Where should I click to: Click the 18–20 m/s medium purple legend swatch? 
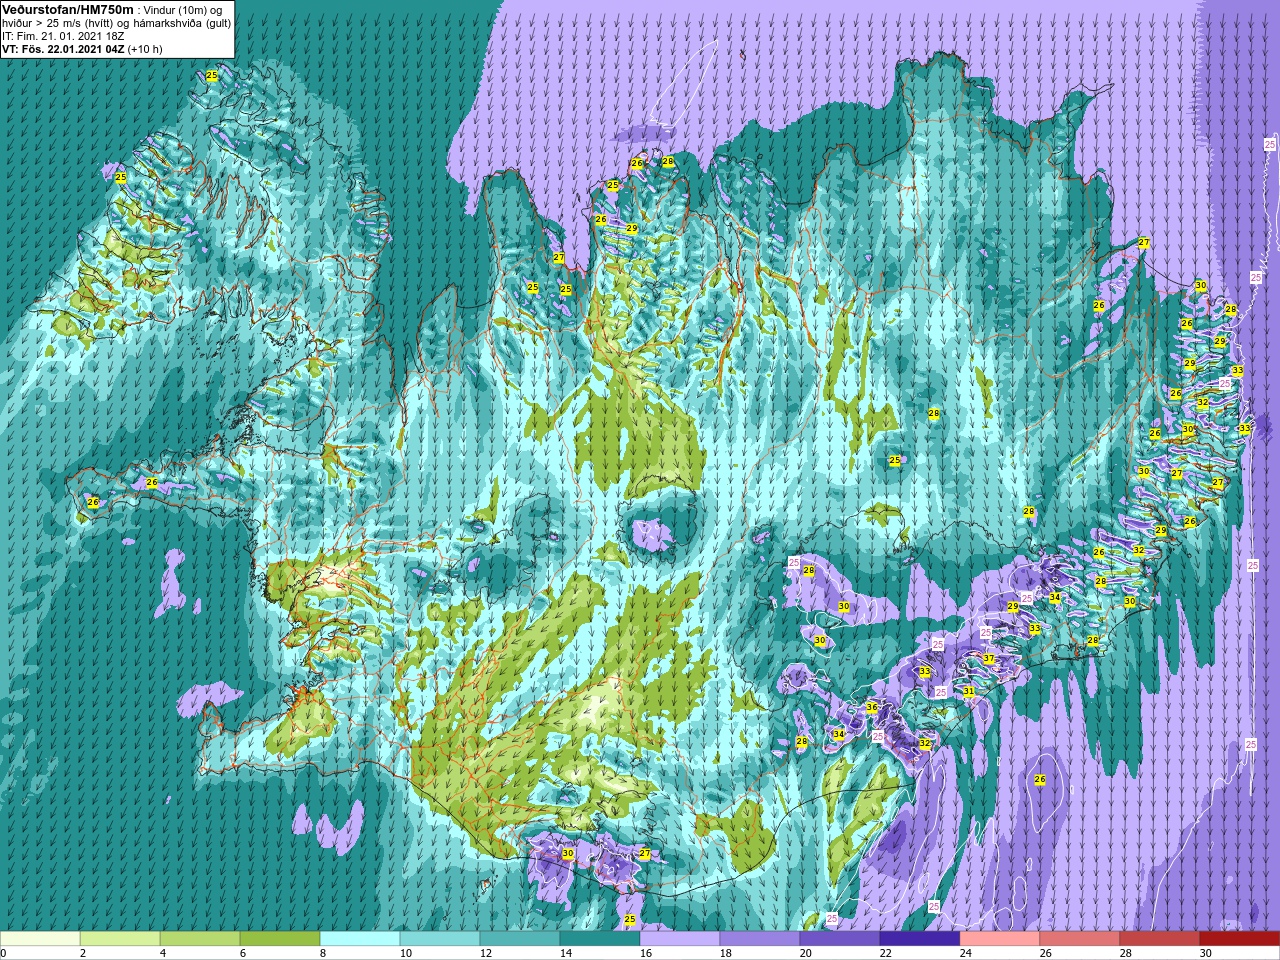point(760,939)
